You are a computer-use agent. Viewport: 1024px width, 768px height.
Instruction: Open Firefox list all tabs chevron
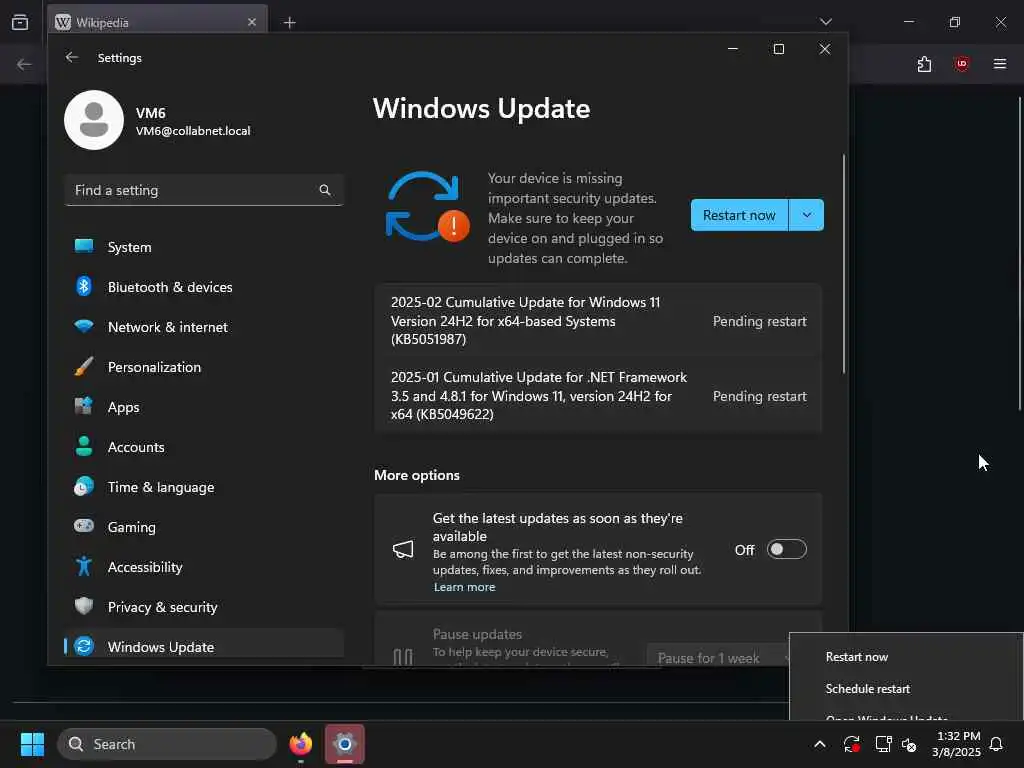click(x=826, y=22)
